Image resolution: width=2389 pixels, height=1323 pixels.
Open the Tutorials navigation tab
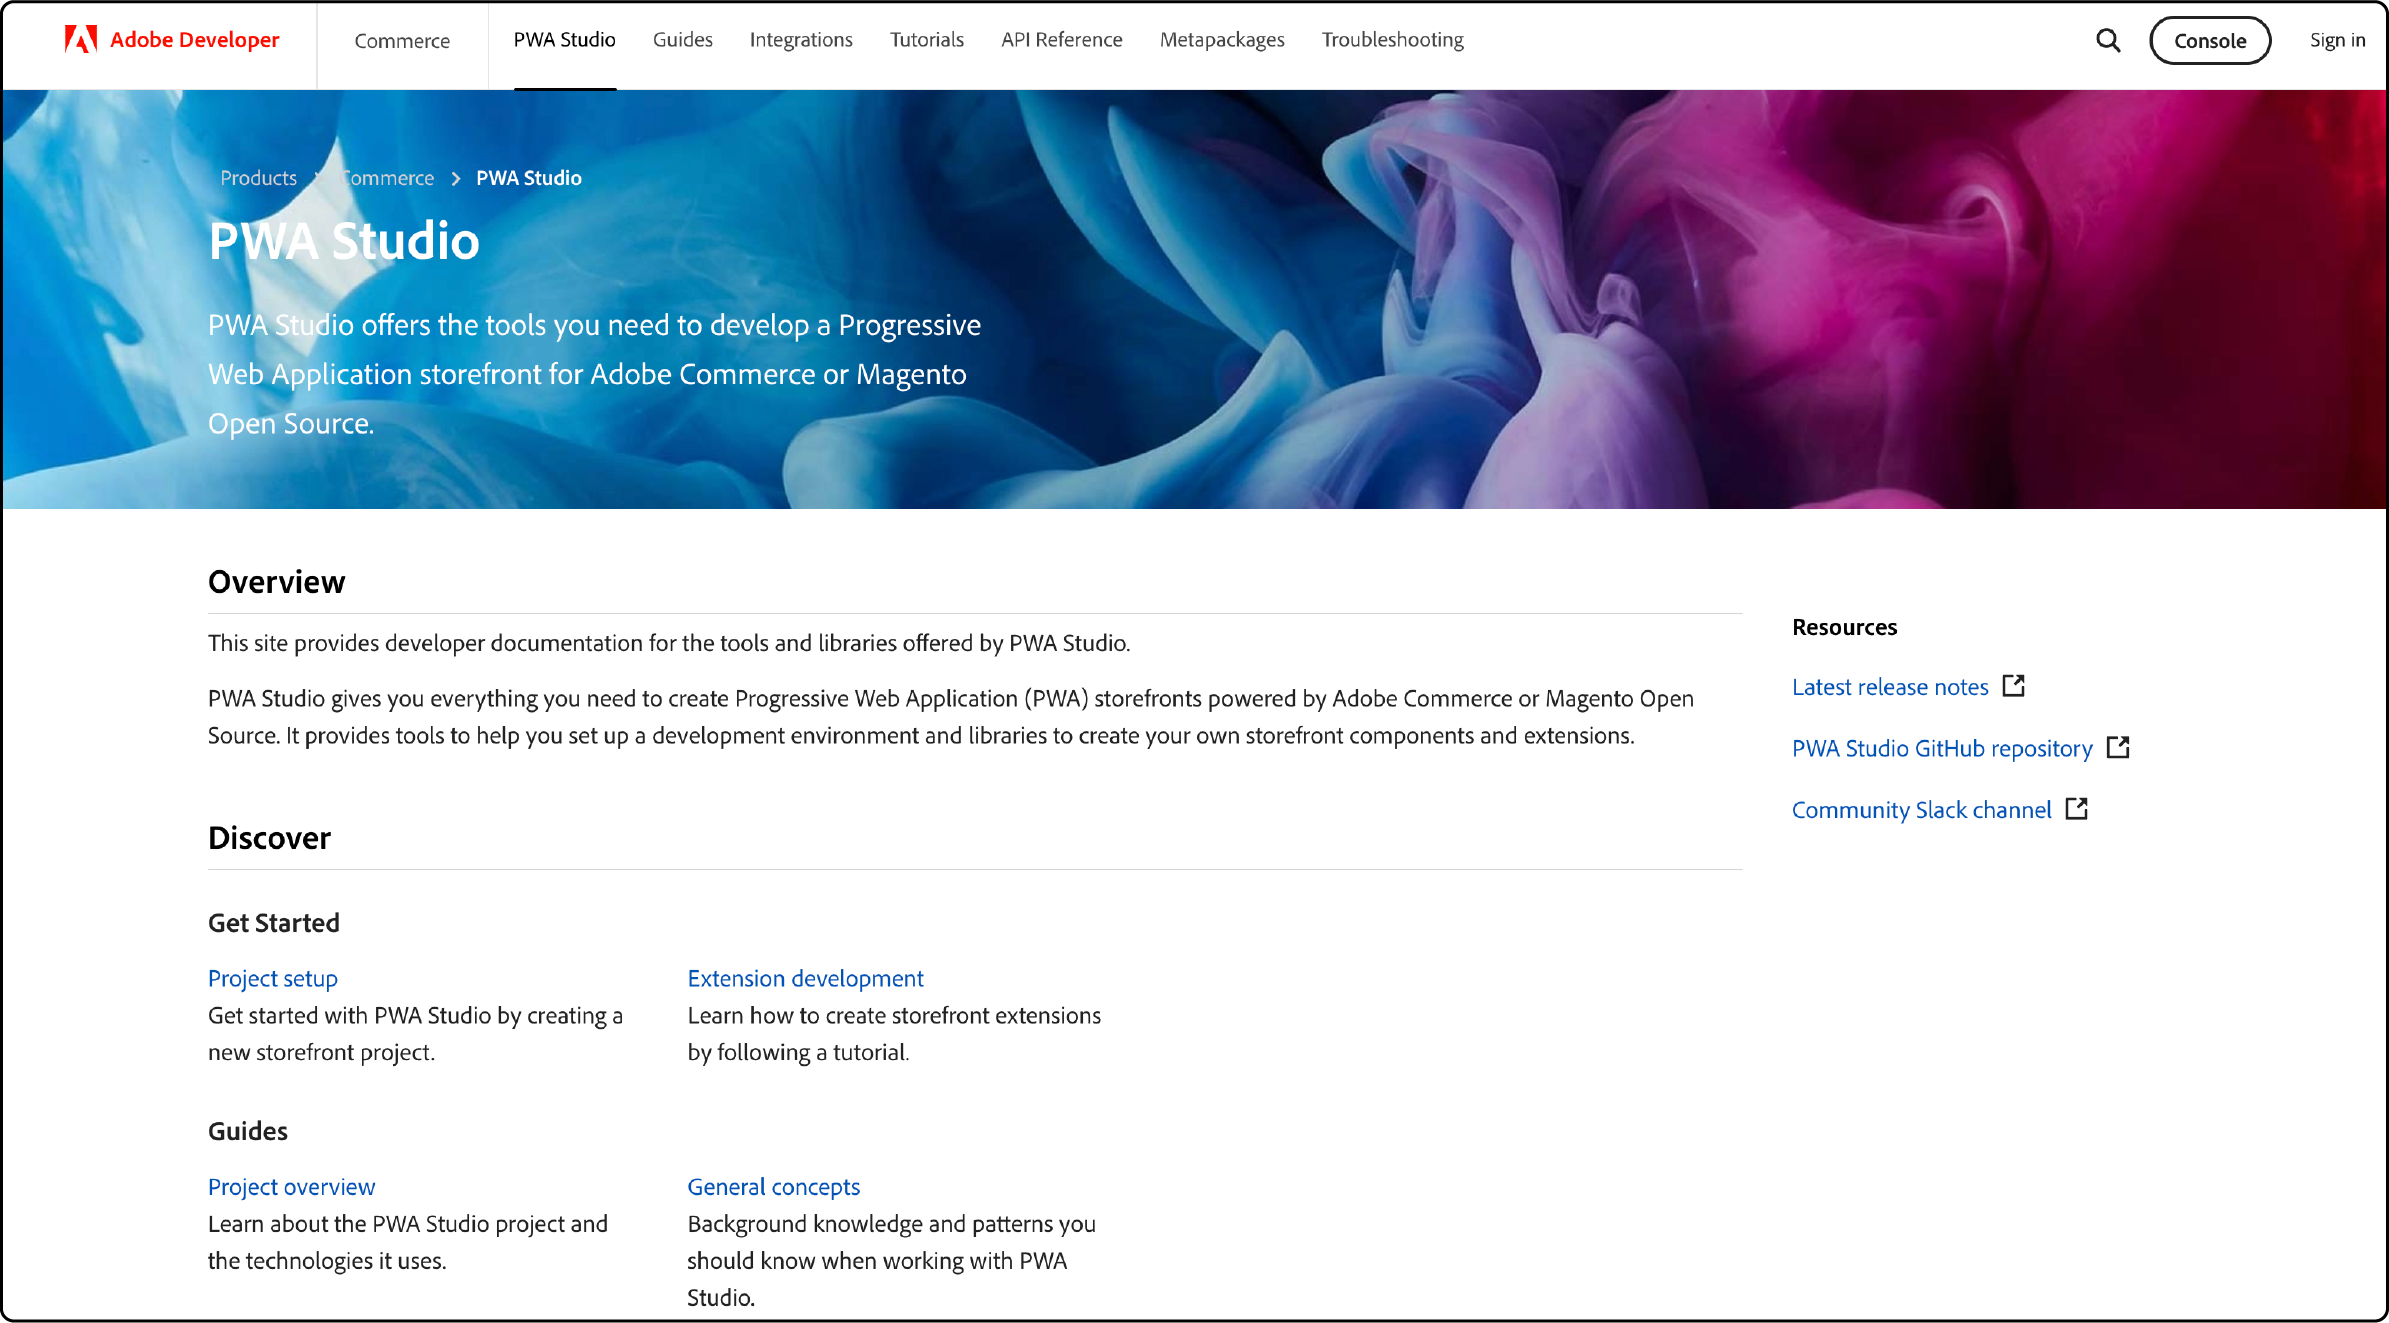coord(927,40)
